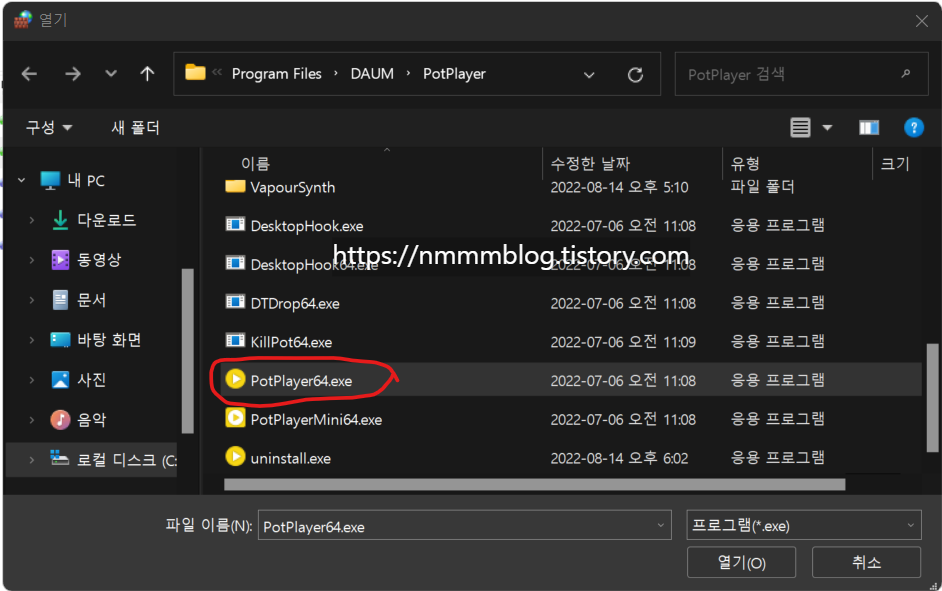Go up one folder level
Image resolution: width=942 pixels, height=591 pixels.
147,74
